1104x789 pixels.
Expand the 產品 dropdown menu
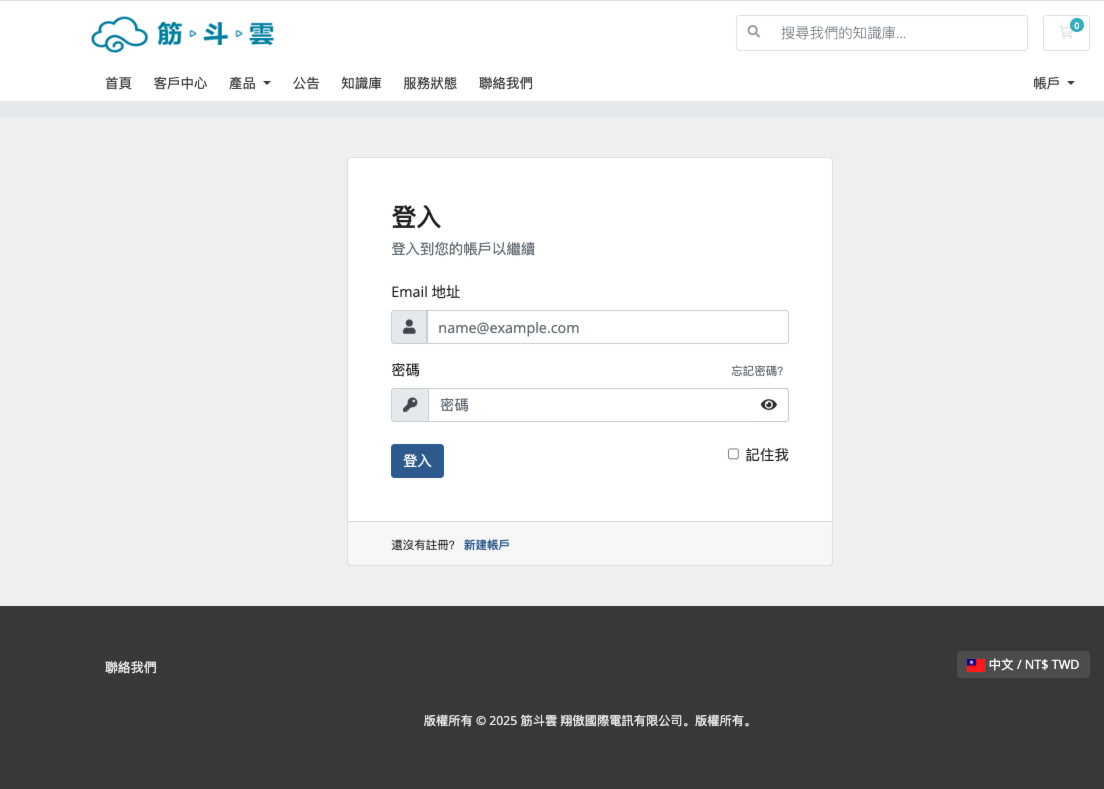tap(249, 83)
